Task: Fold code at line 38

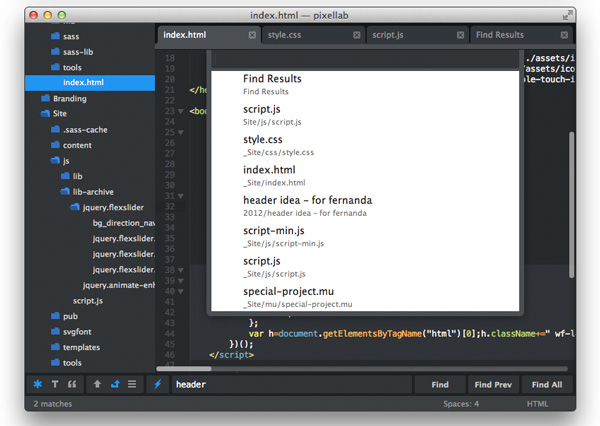Action: (x=181, y=270)
